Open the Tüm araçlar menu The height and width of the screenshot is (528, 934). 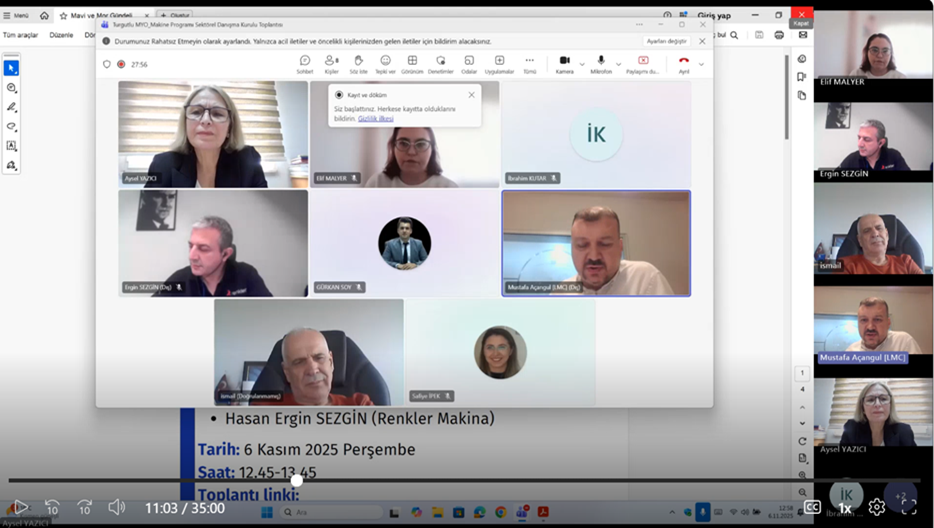19,35
